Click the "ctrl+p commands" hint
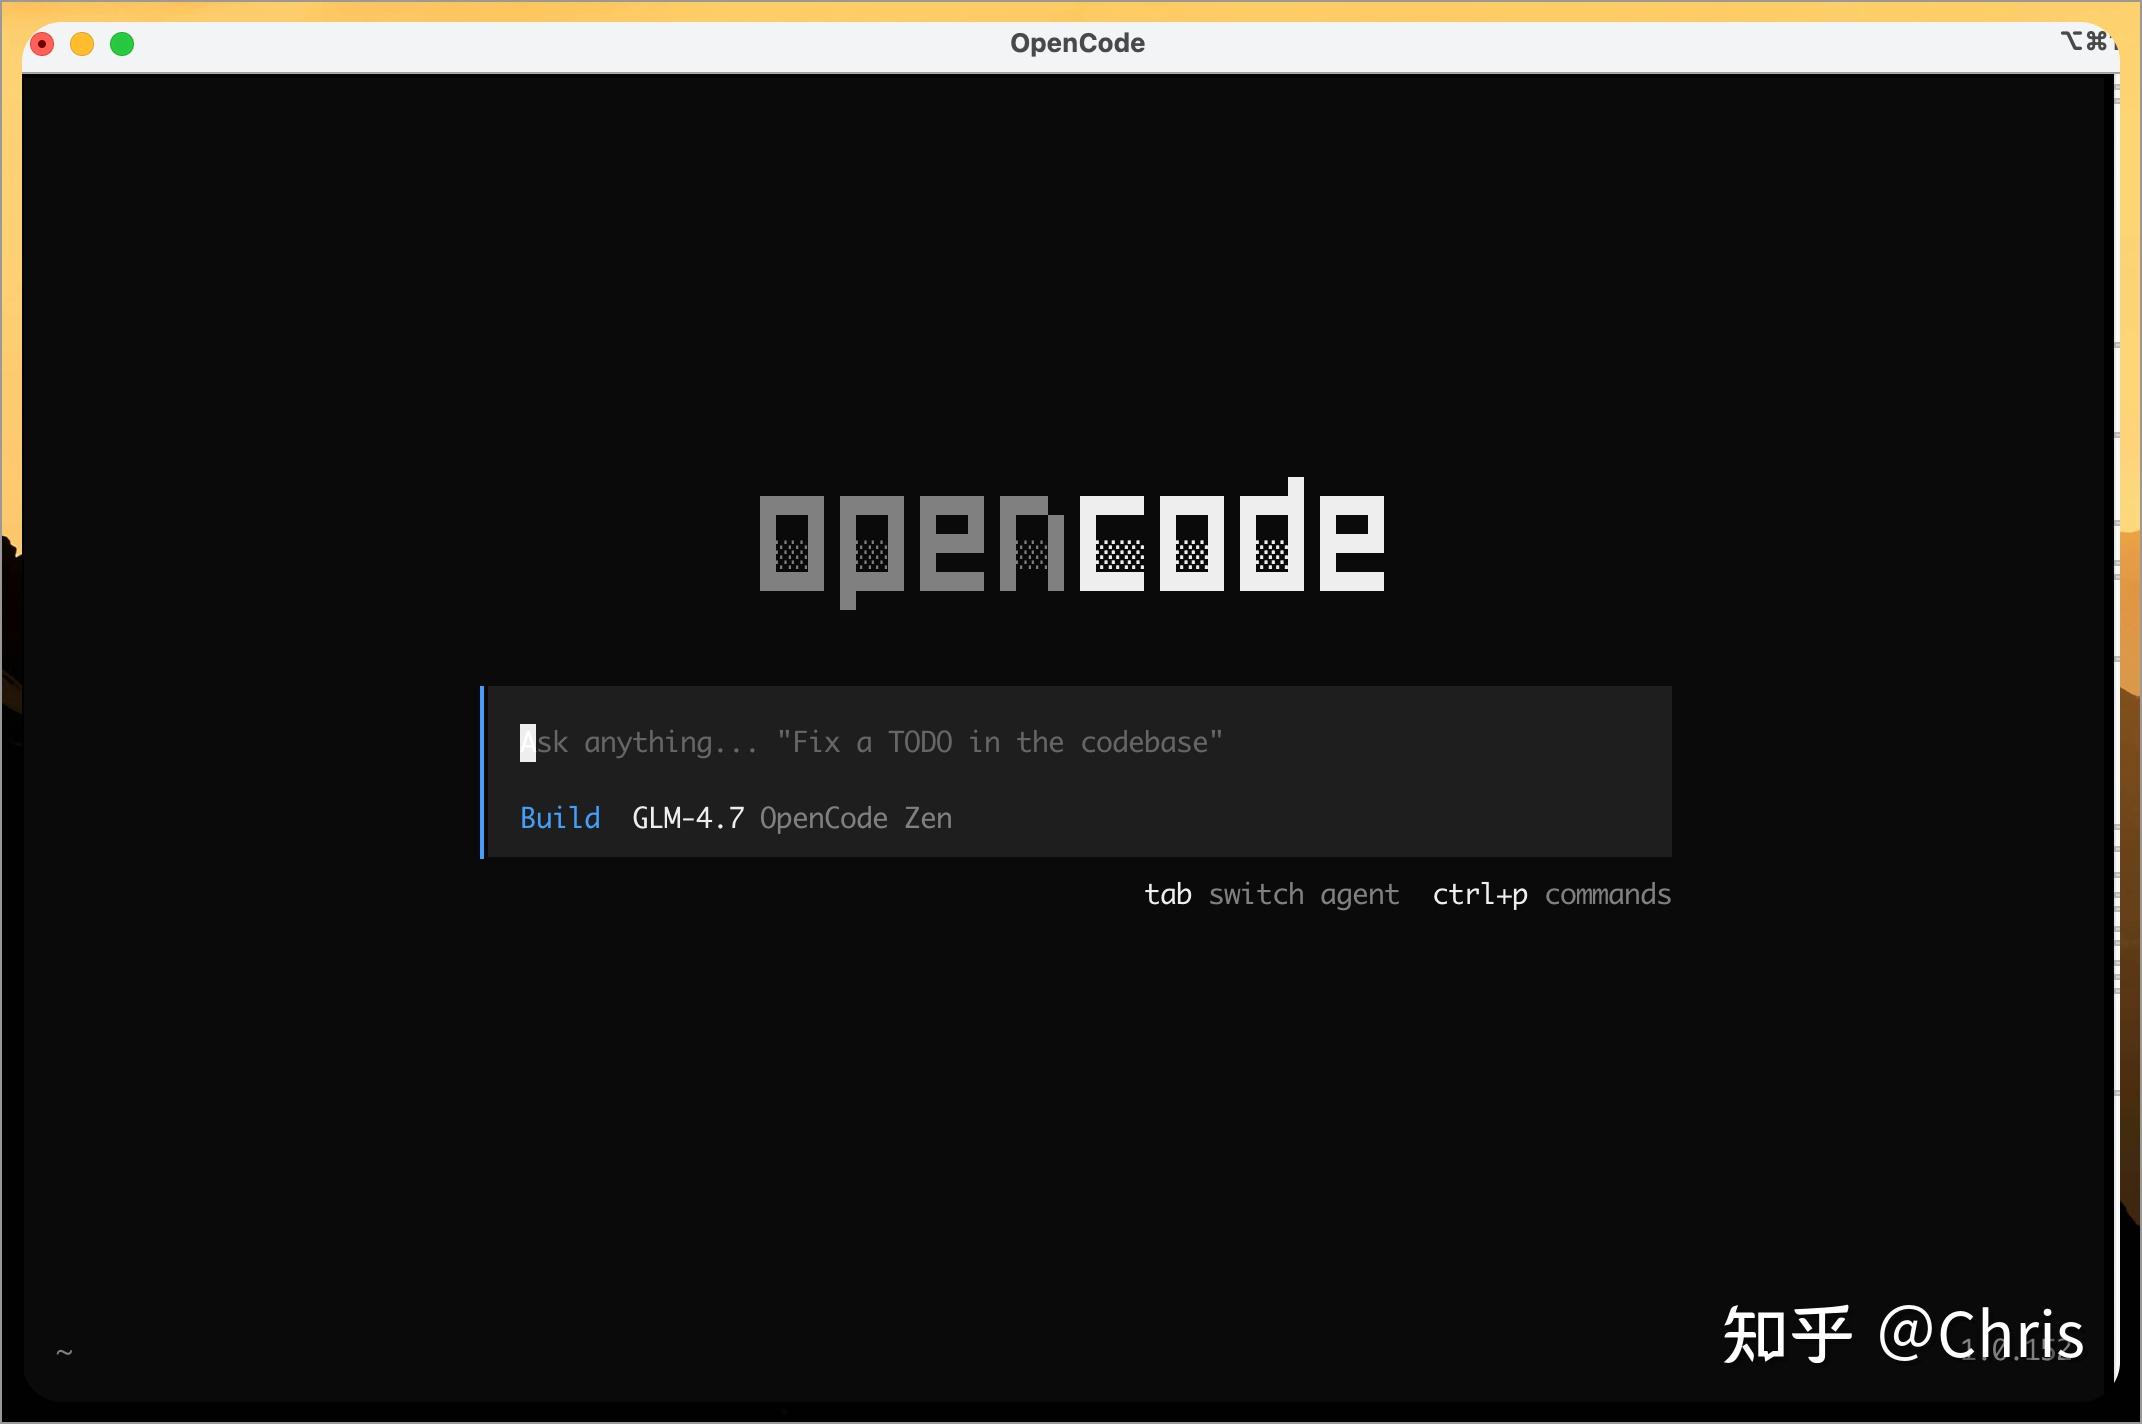 point(1551,894)
